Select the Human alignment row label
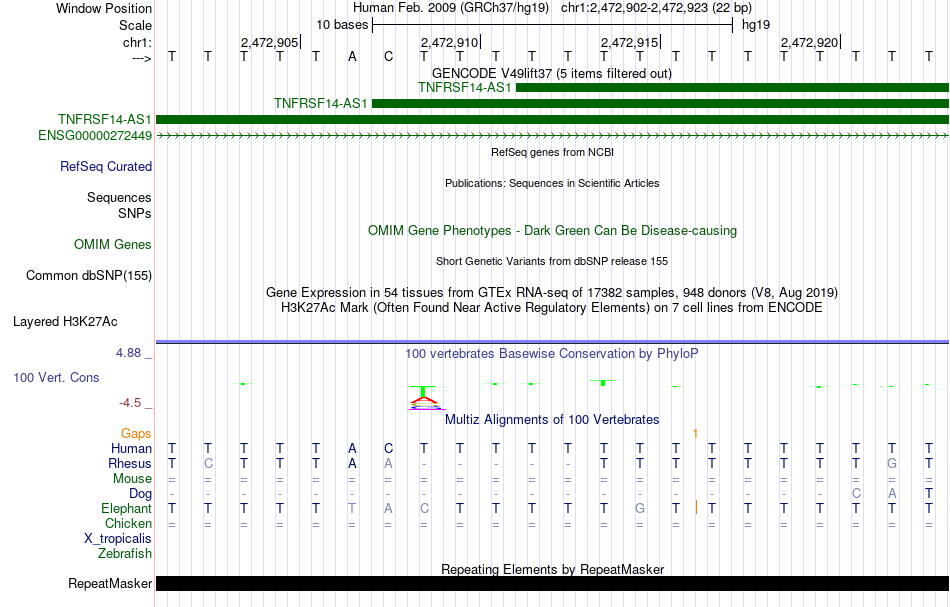950x607 pixels. [131, 448]
